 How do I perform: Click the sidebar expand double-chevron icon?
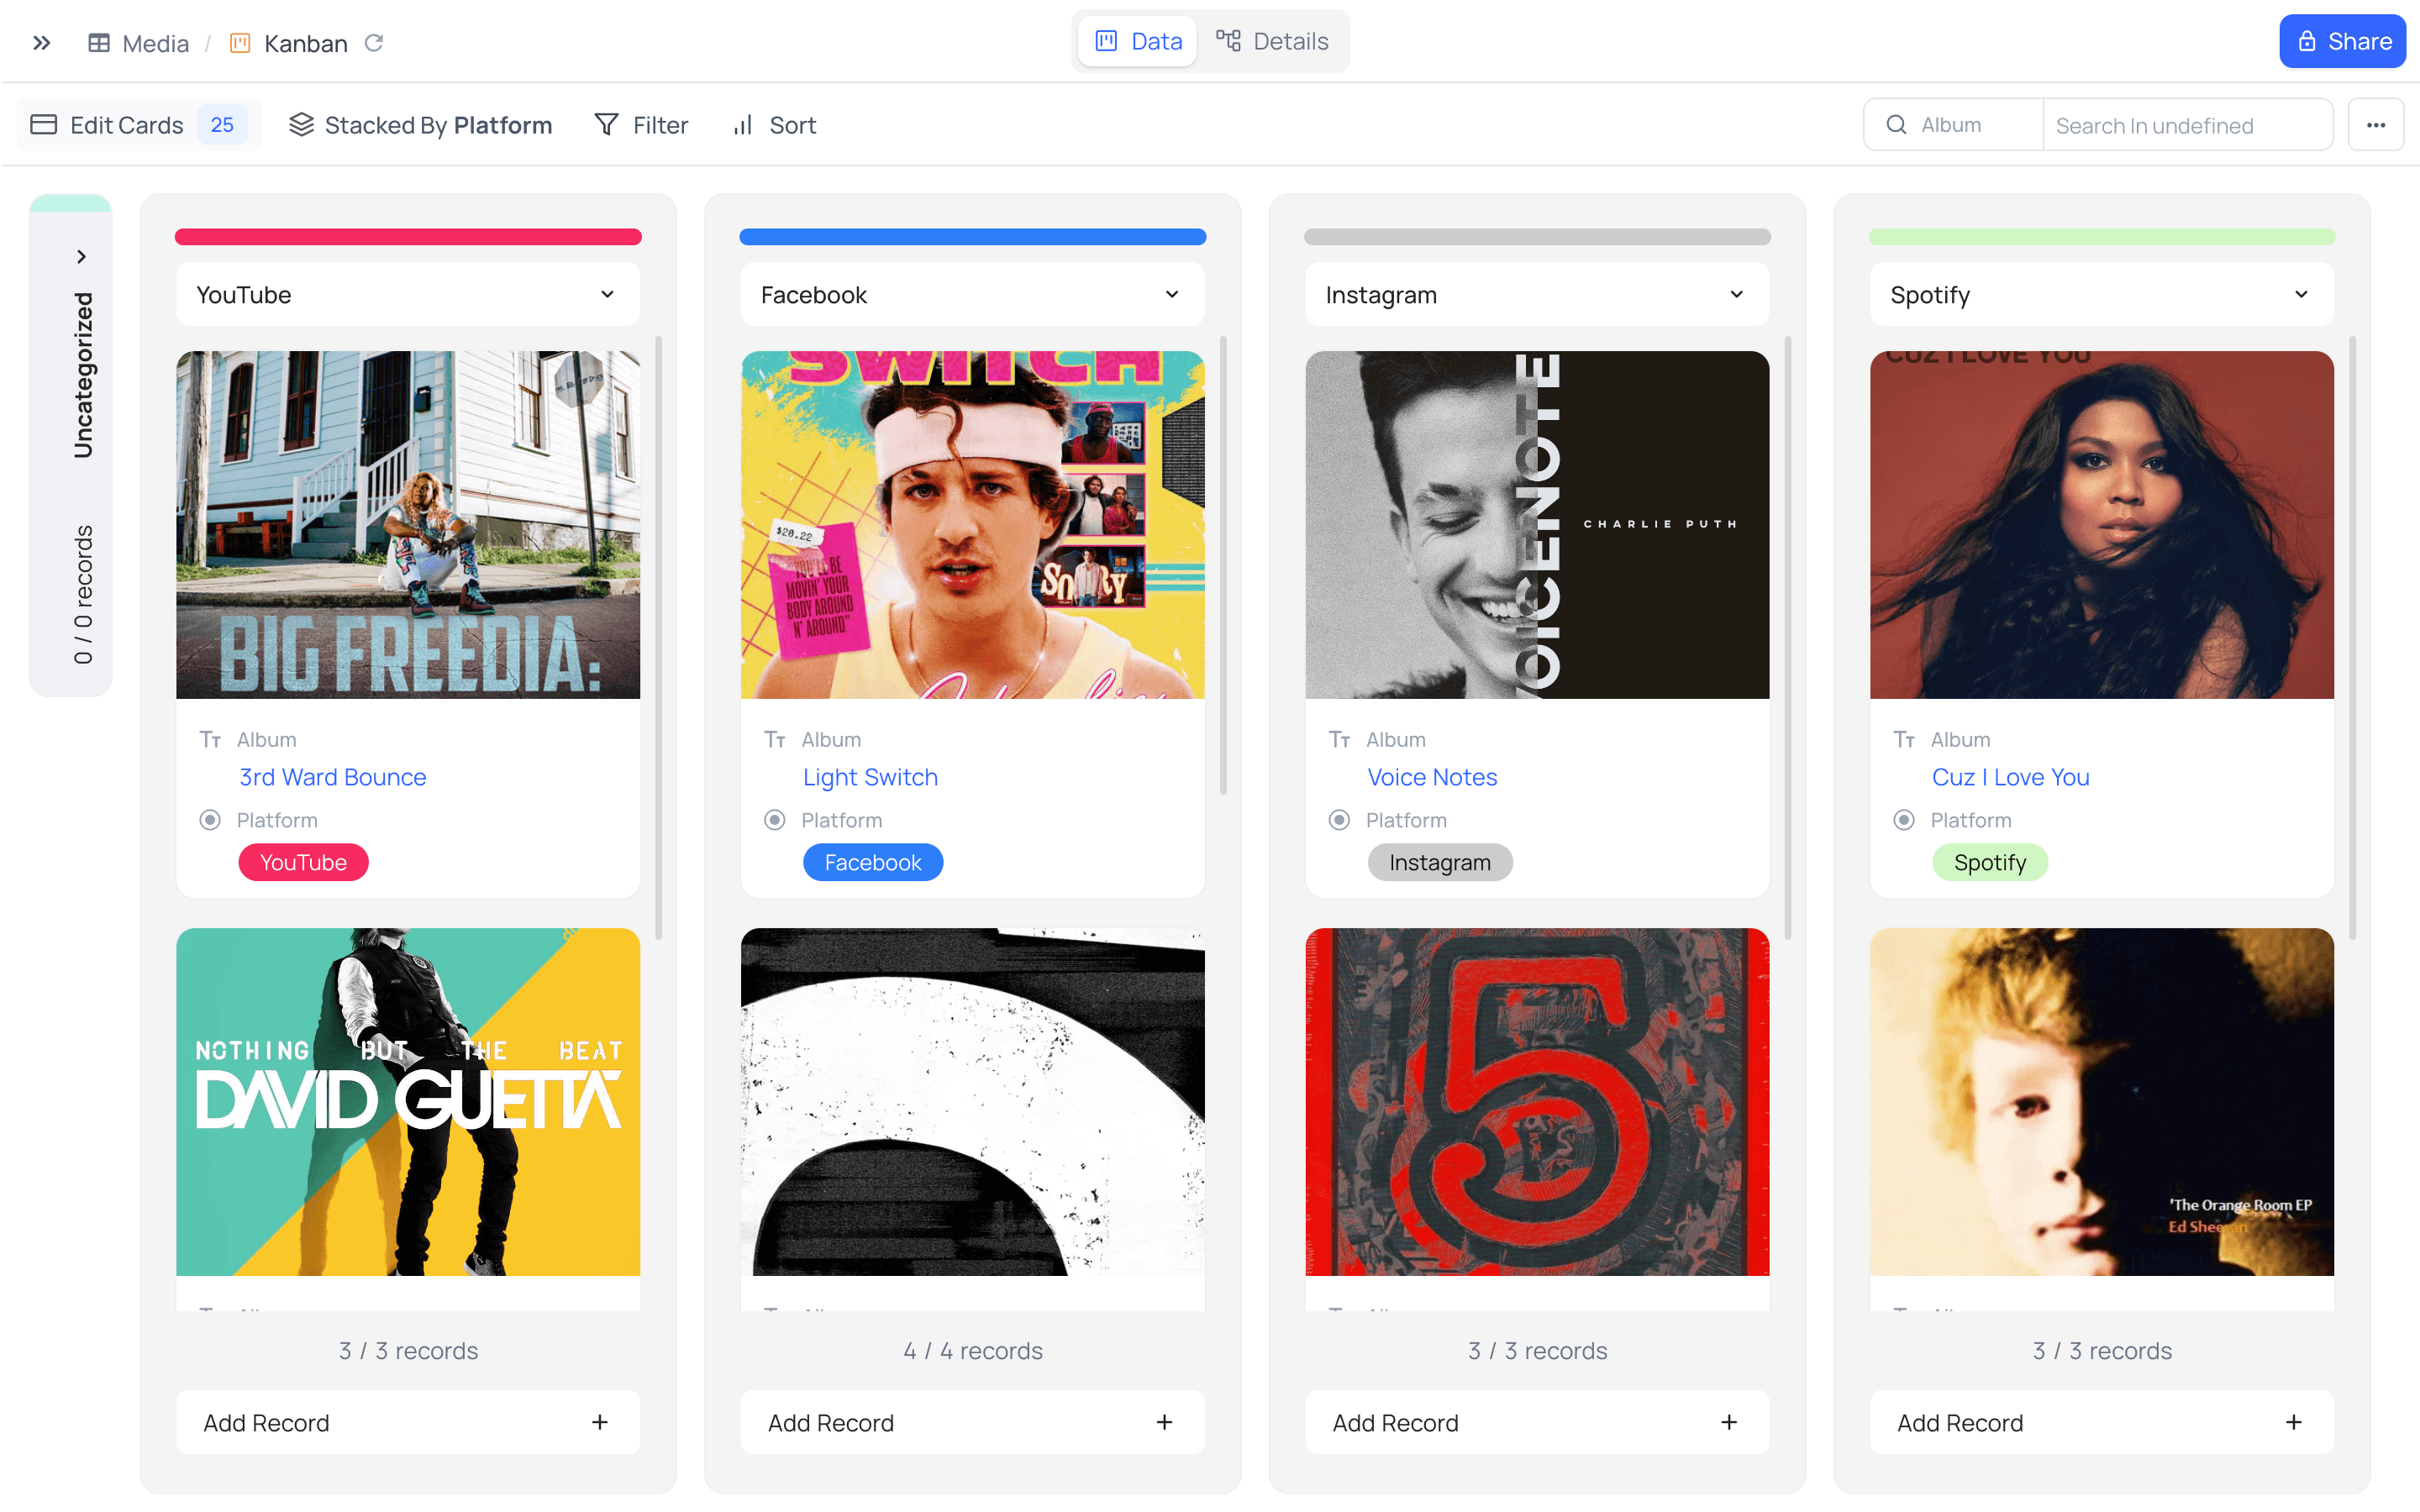pos(41,43)
